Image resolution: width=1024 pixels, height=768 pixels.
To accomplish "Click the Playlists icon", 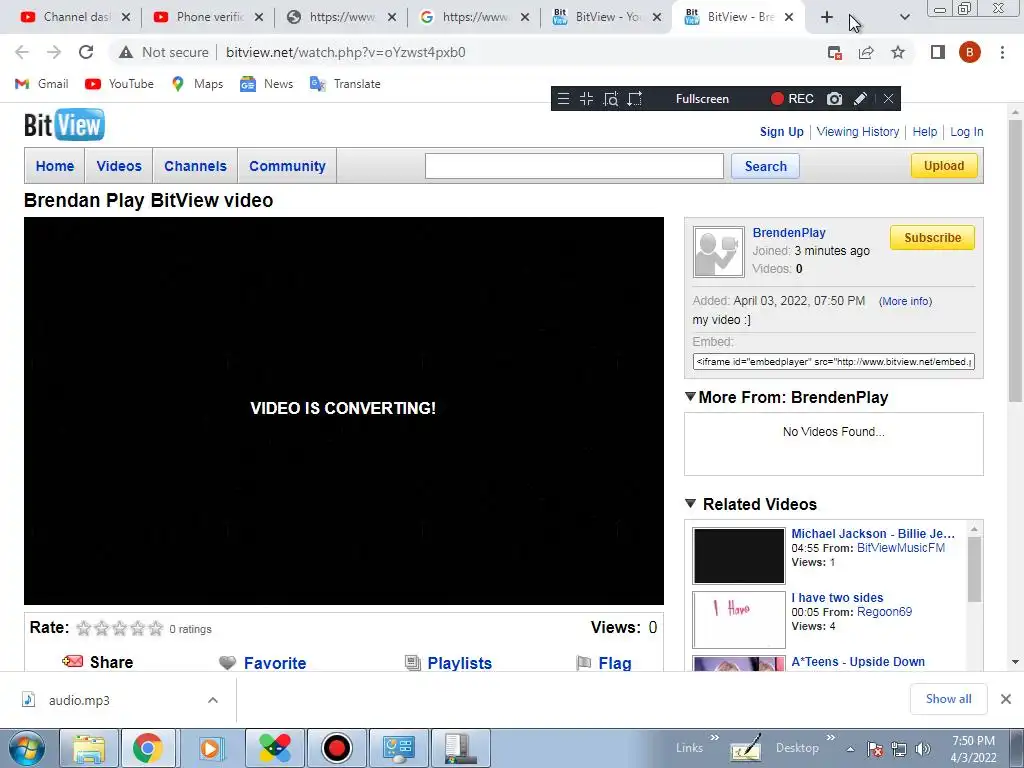I will click(x=413, y=663).
